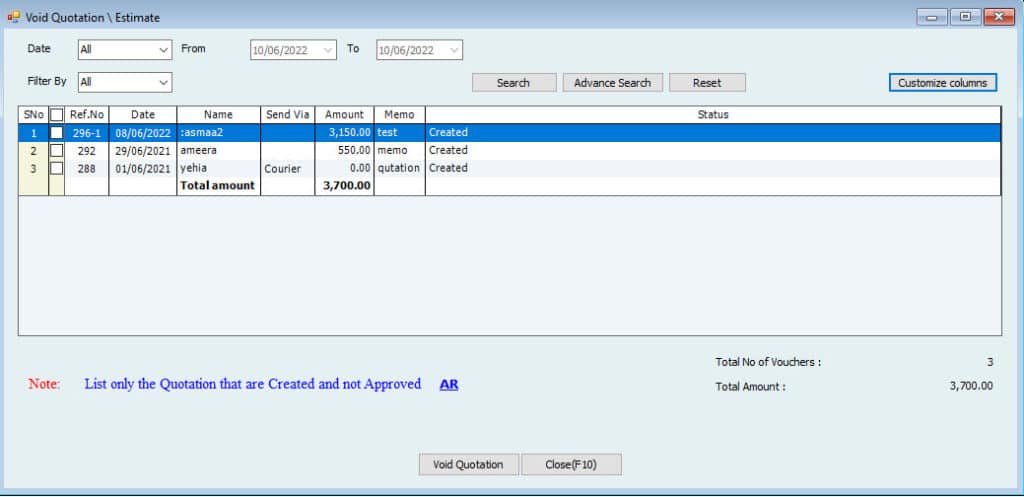
Task: Tick the checkbox for quotation 296-1
Action: (x=57, y=132)
